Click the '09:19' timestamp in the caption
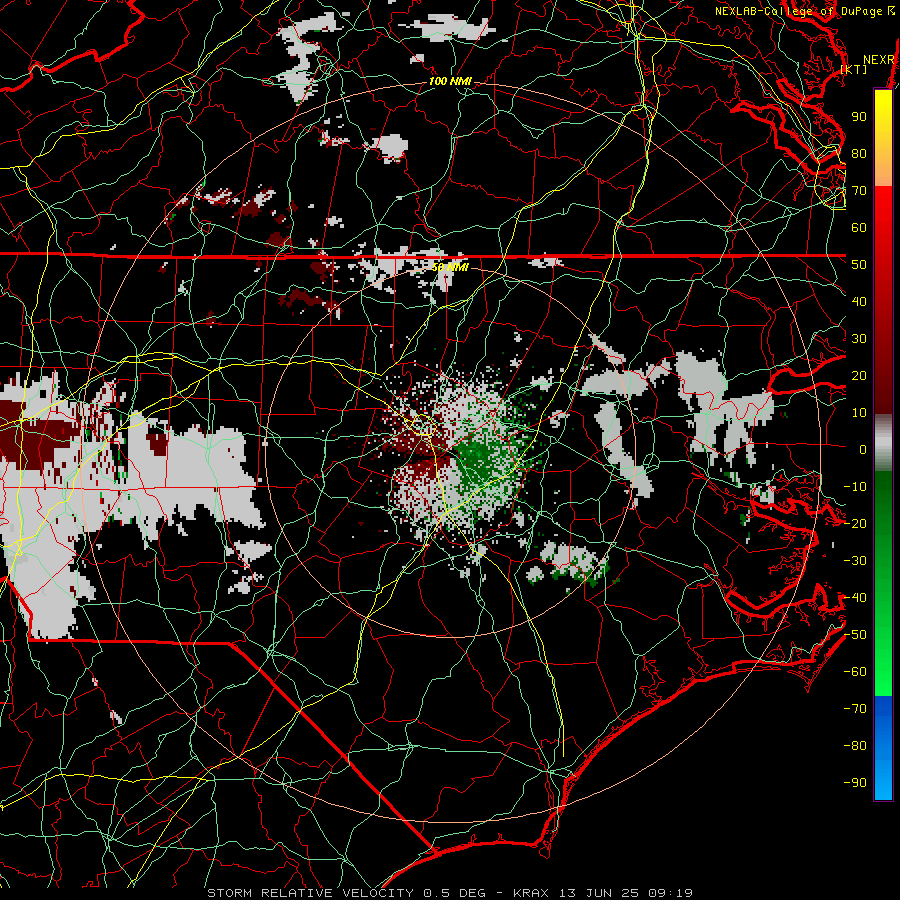This screenshot has width=900, height=900. 670,893
